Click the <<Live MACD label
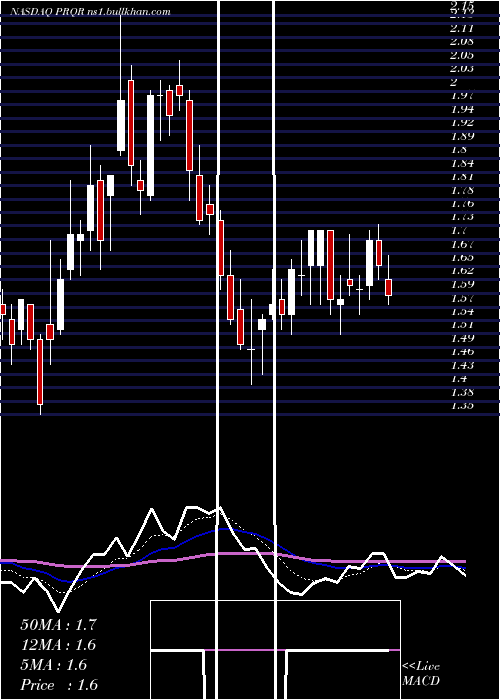The image size is (500, 700). 421,674
